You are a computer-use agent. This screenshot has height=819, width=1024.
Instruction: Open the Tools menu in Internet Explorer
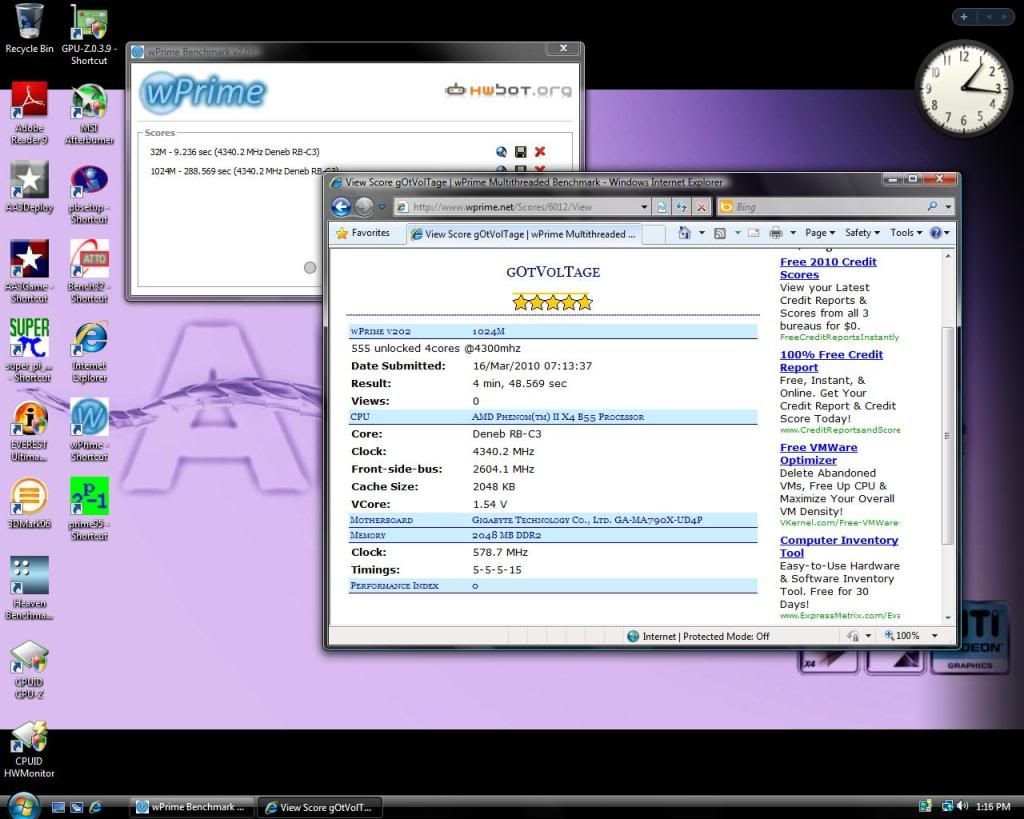click(x=905, y=233)
